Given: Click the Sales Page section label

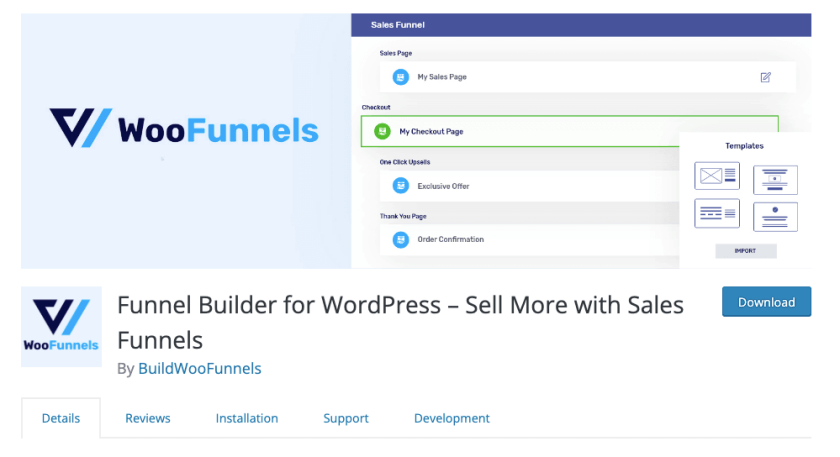Looking at the screenshot, I should click(395, 53).
